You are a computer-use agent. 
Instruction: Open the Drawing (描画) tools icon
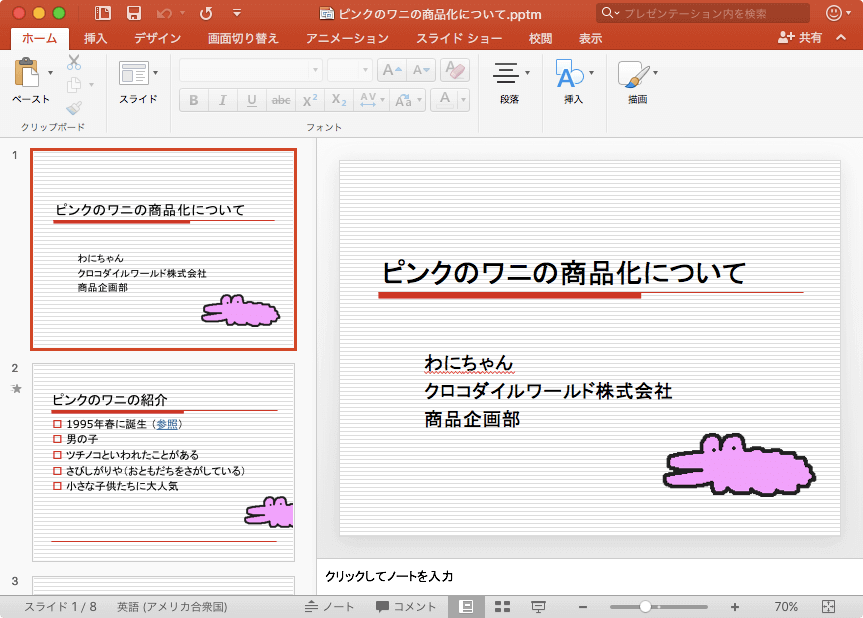[631, 75]
